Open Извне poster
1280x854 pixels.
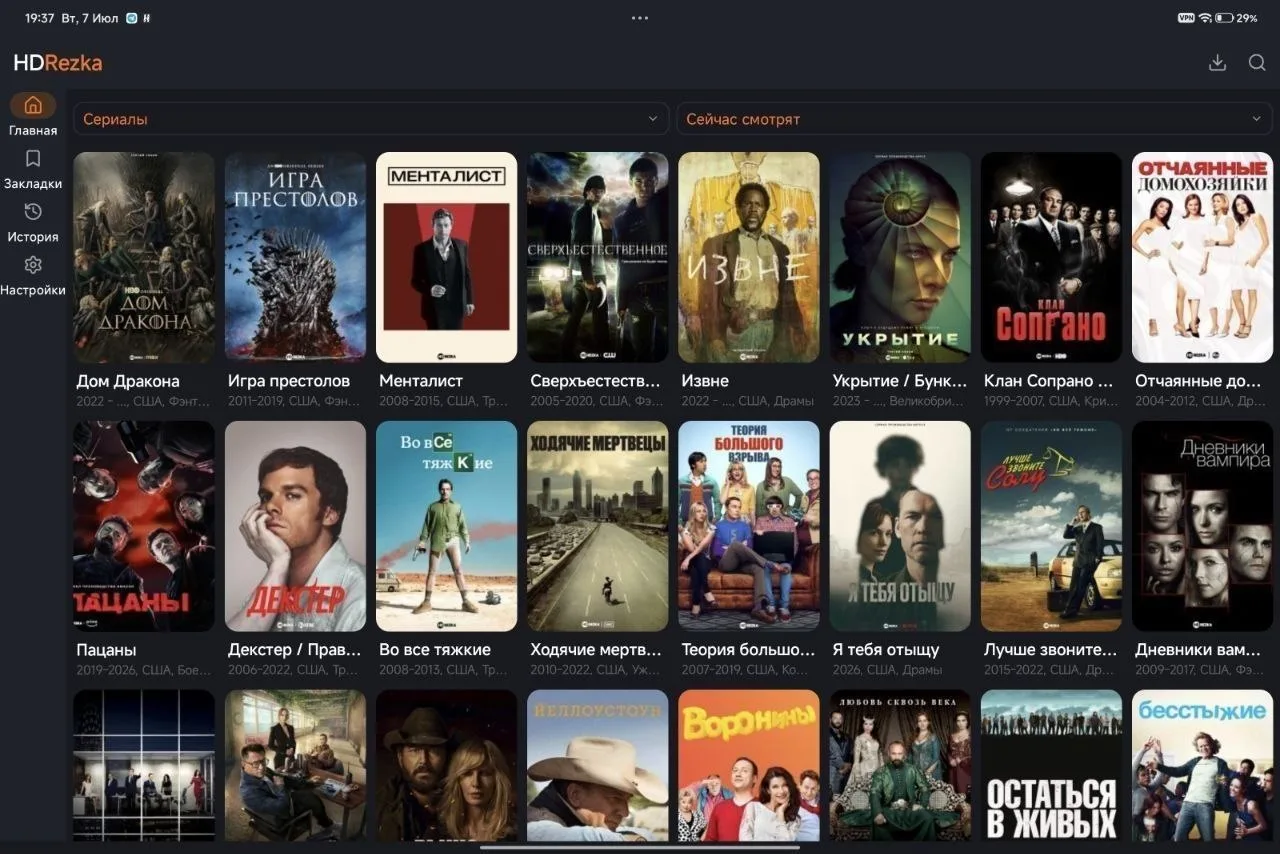(748, 257)
